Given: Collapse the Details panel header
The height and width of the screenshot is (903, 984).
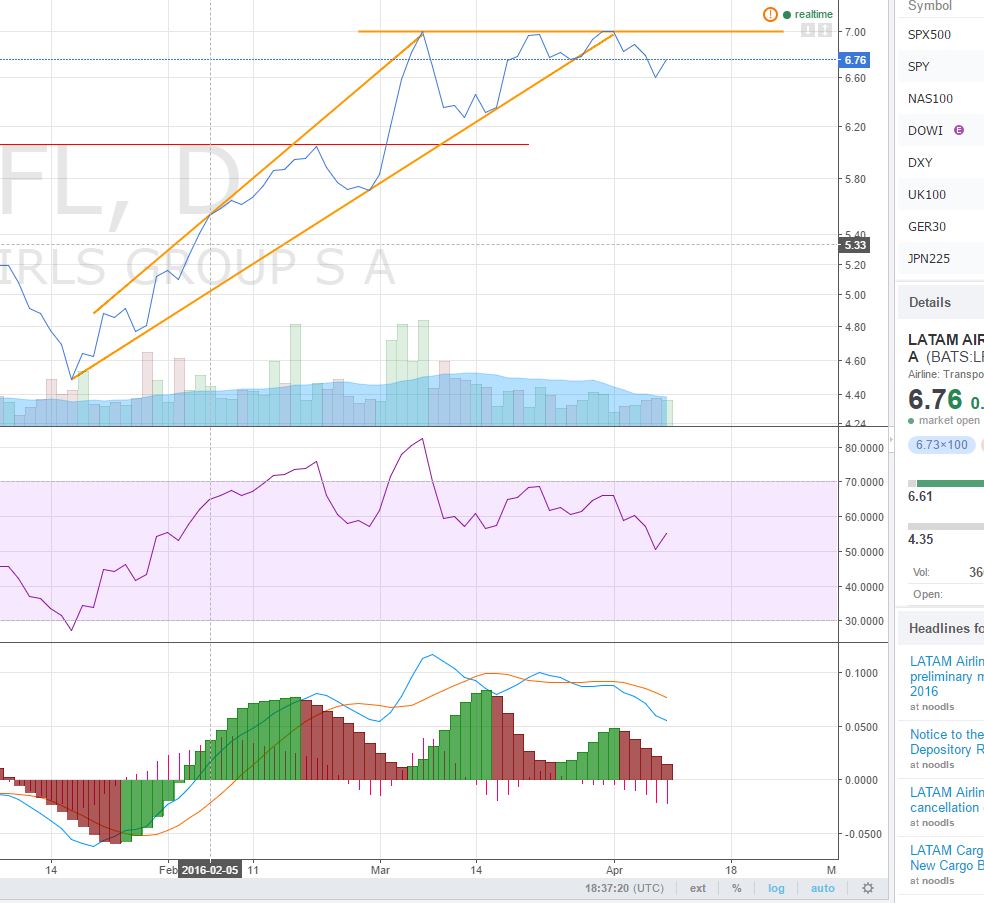Looking at the screenshot, I should point(941,302).
